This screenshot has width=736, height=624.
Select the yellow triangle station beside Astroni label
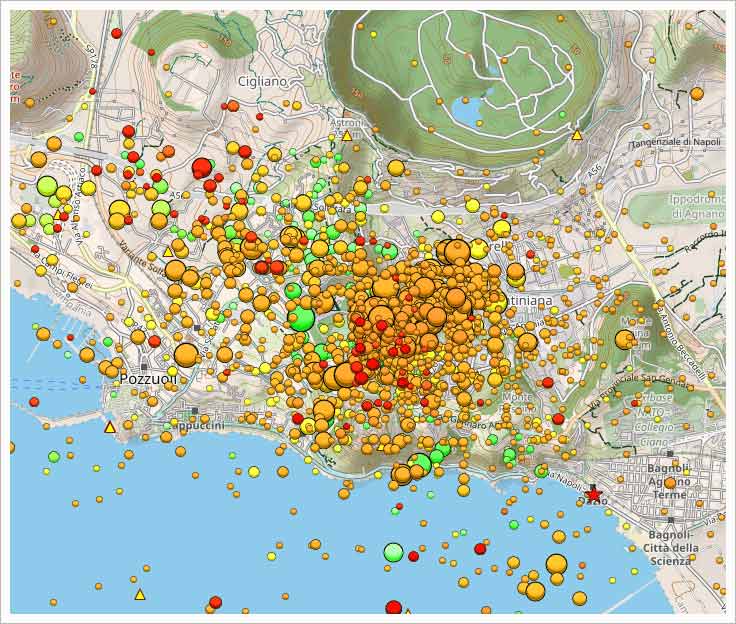(x=347, y=135)
